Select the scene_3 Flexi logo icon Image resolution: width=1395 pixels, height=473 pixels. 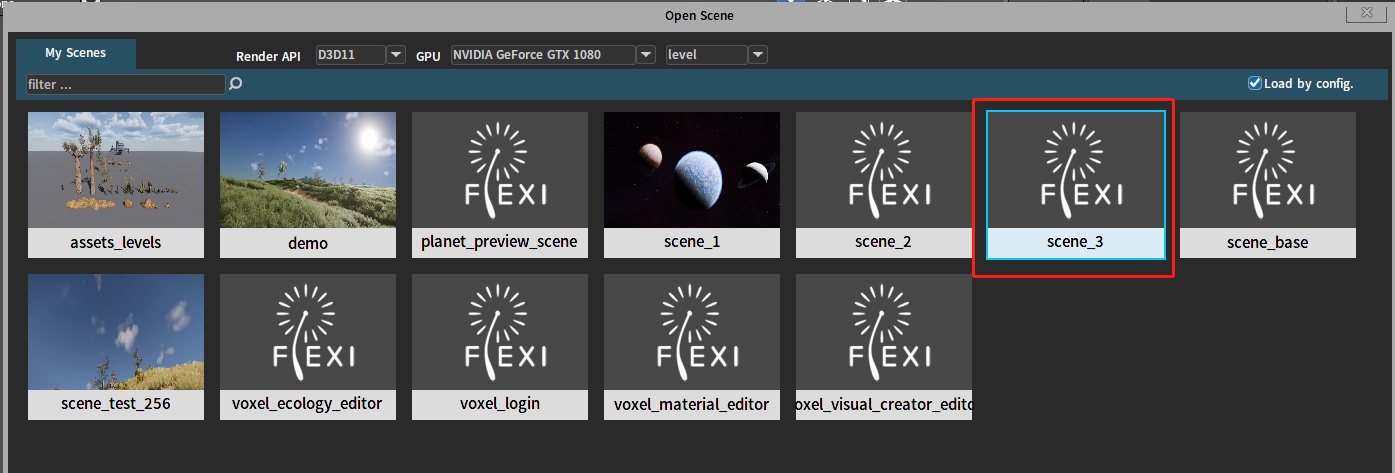[1075, 169]
